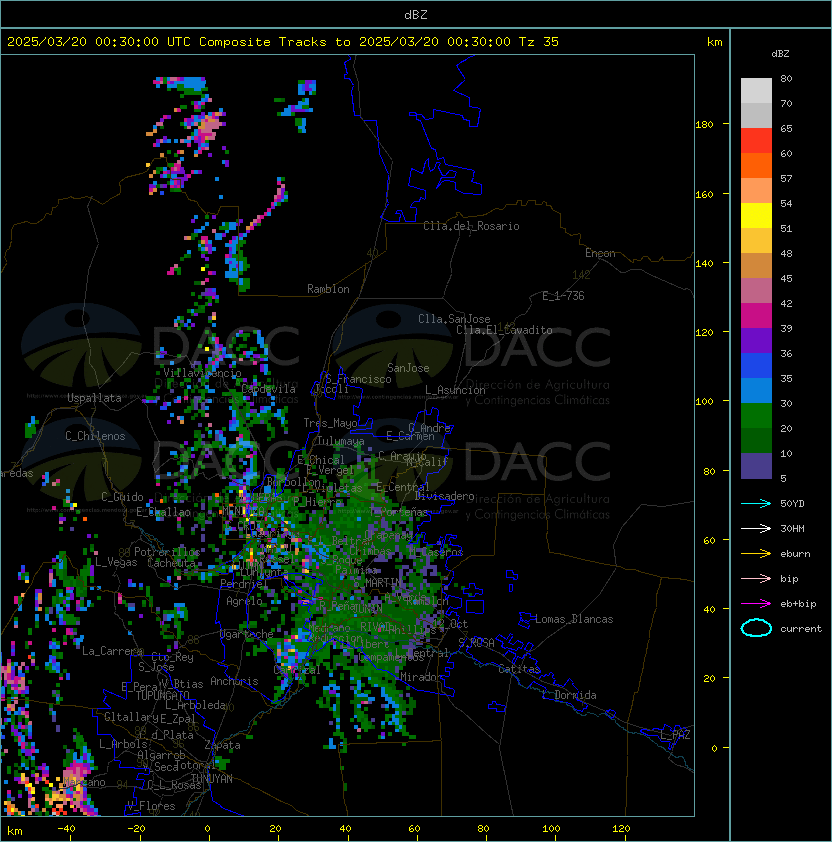The image size is (832, 842).
Task: Click the '120' tick on the horizontal km axis
Action: click(620, 829)
